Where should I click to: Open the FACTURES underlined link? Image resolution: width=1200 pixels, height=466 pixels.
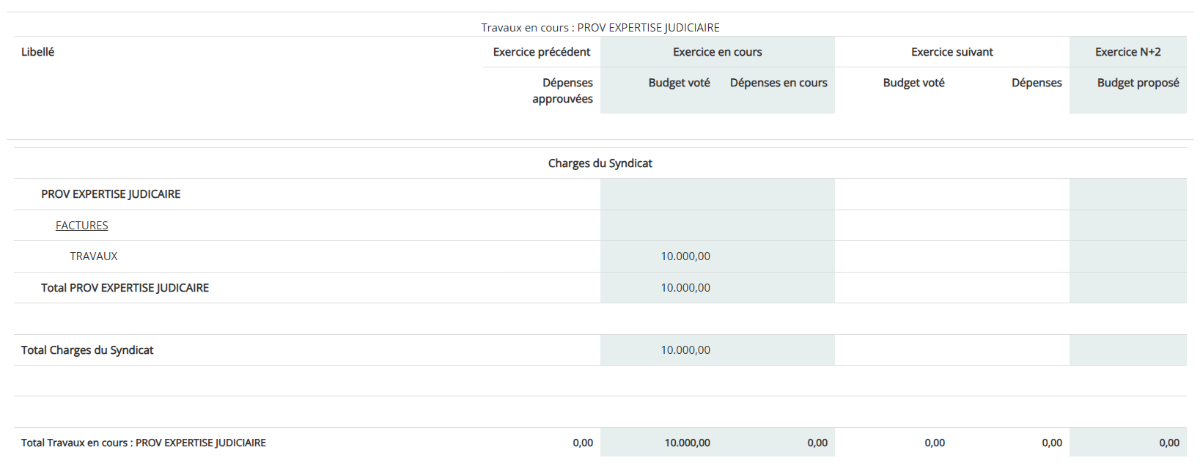click(x=82, y=225)
